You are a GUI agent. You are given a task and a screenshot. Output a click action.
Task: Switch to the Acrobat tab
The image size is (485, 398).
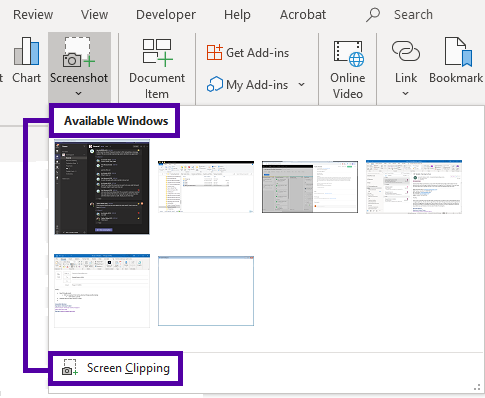tap(303, 15)
